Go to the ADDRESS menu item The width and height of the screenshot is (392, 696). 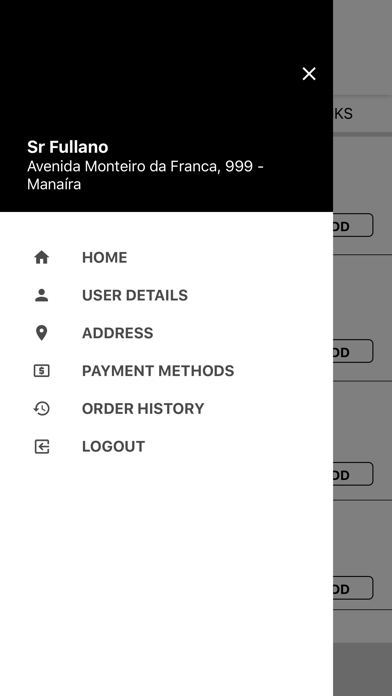[x=118, y=333]
